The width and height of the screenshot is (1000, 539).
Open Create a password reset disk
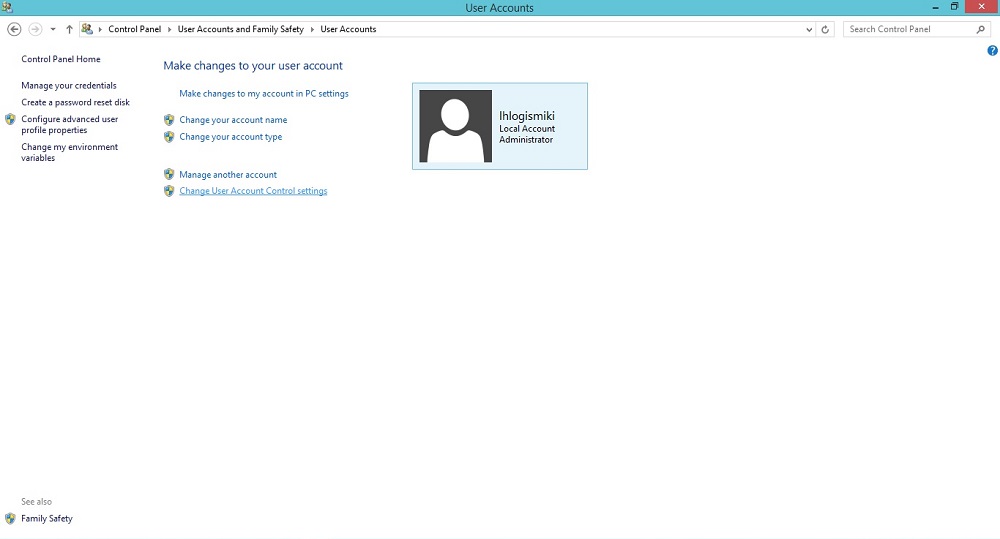75,102
